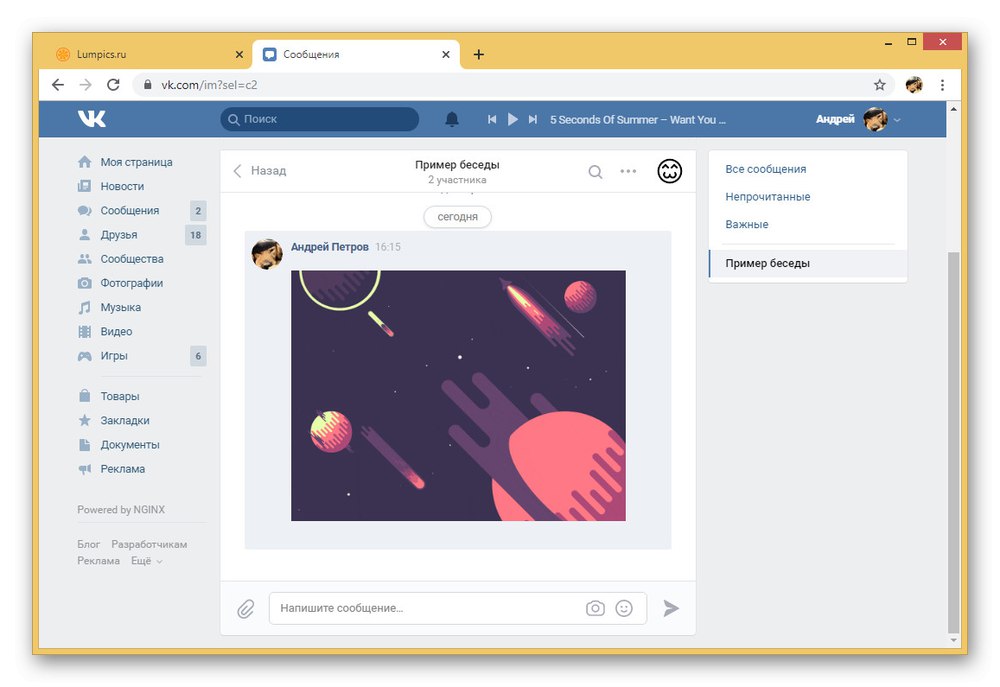The image size is (1000, 687).
Task: Click message timestamp 16:15
Action: (388, 247)
